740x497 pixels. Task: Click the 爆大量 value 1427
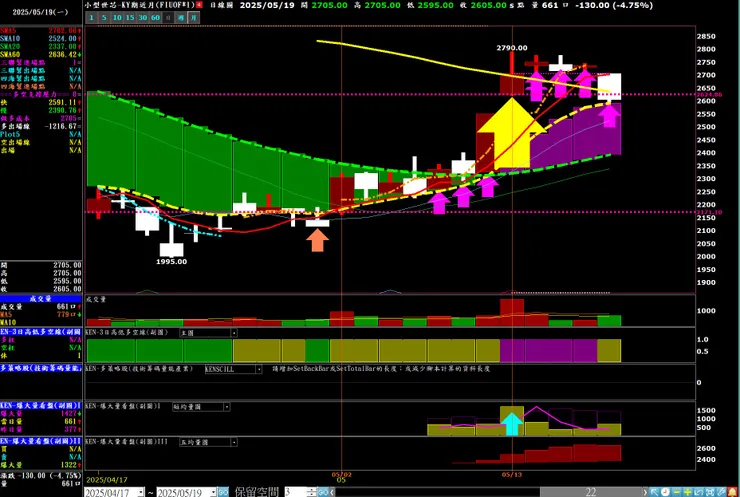(69, 414)
